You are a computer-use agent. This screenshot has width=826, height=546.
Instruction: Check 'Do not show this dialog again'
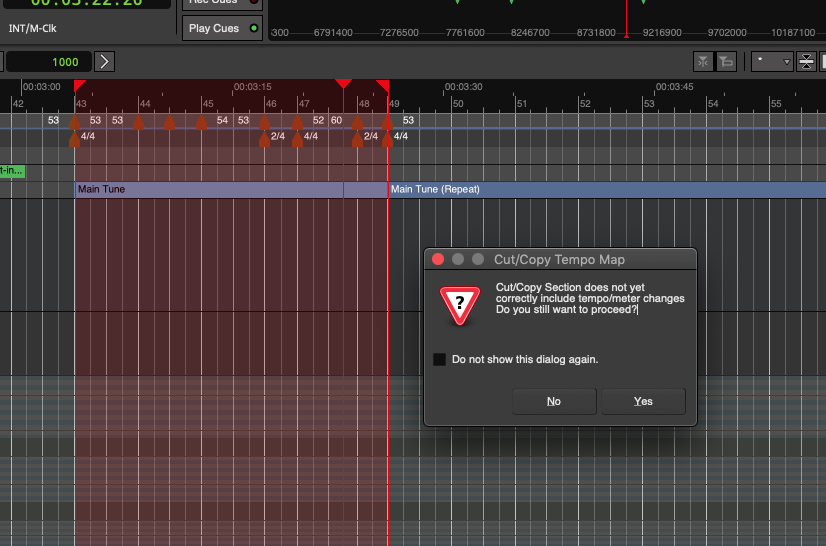pyautogui.click(x=440, y=359)
